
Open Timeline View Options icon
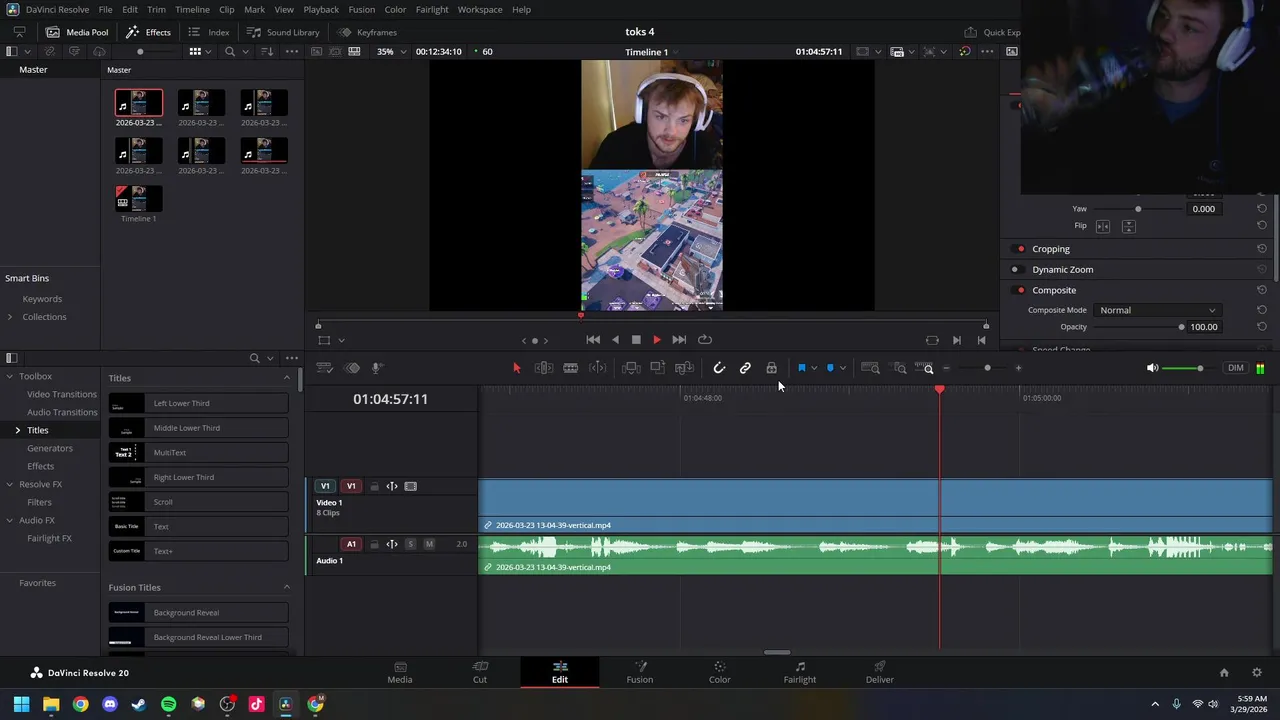pos(324,368)
